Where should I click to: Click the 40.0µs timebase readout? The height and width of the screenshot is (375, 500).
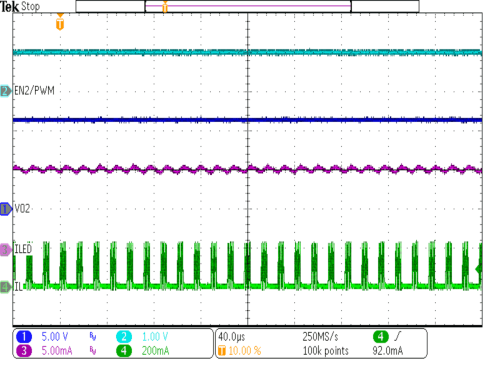tap(232, 337)
